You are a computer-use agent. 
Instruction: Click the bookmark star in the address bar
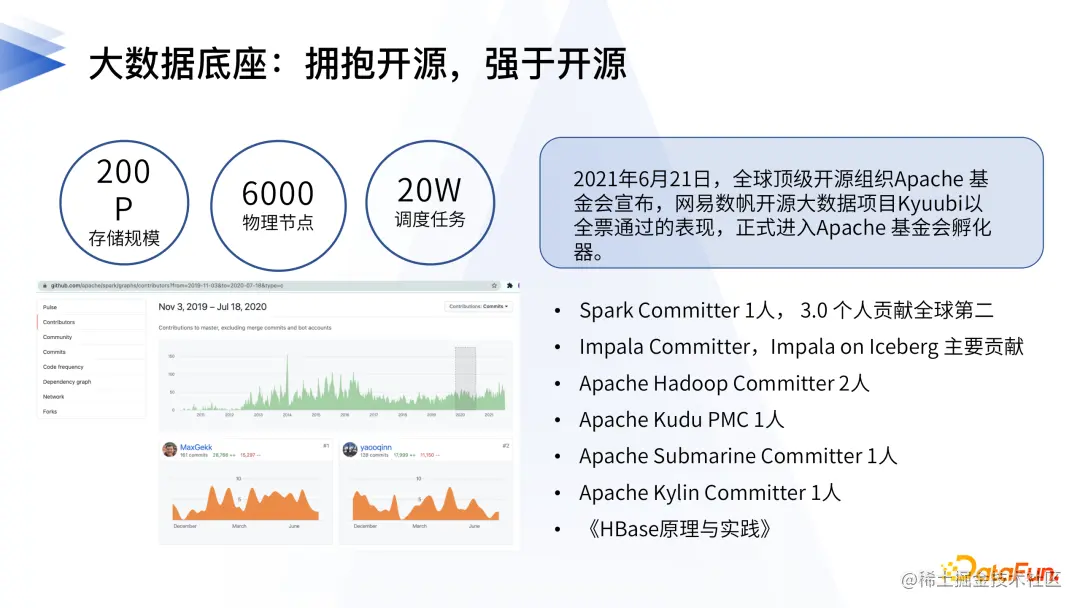[494, 285]
